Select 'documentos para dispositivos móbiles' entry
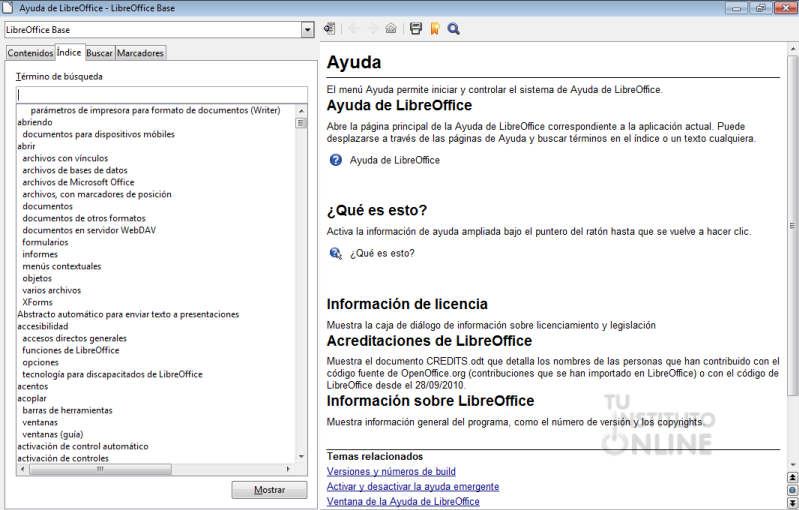The height and width of the screenshot is (510, 799). coord(98,135)
